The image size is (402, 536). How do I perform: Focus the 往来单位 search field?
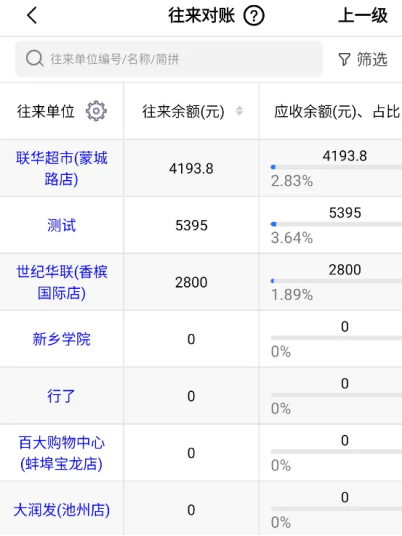pos(169,59)
